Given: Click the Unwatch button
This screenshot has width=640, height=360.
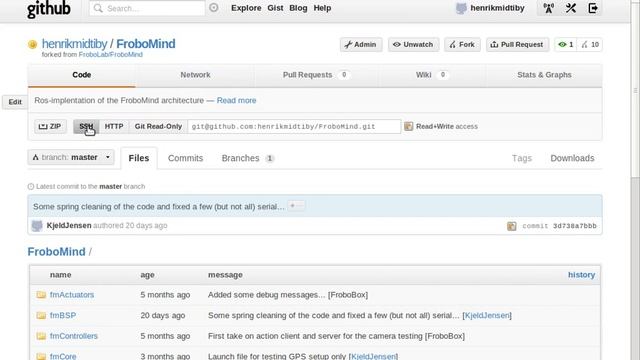Looking at the screenshot, I should (x=413, y=44).
